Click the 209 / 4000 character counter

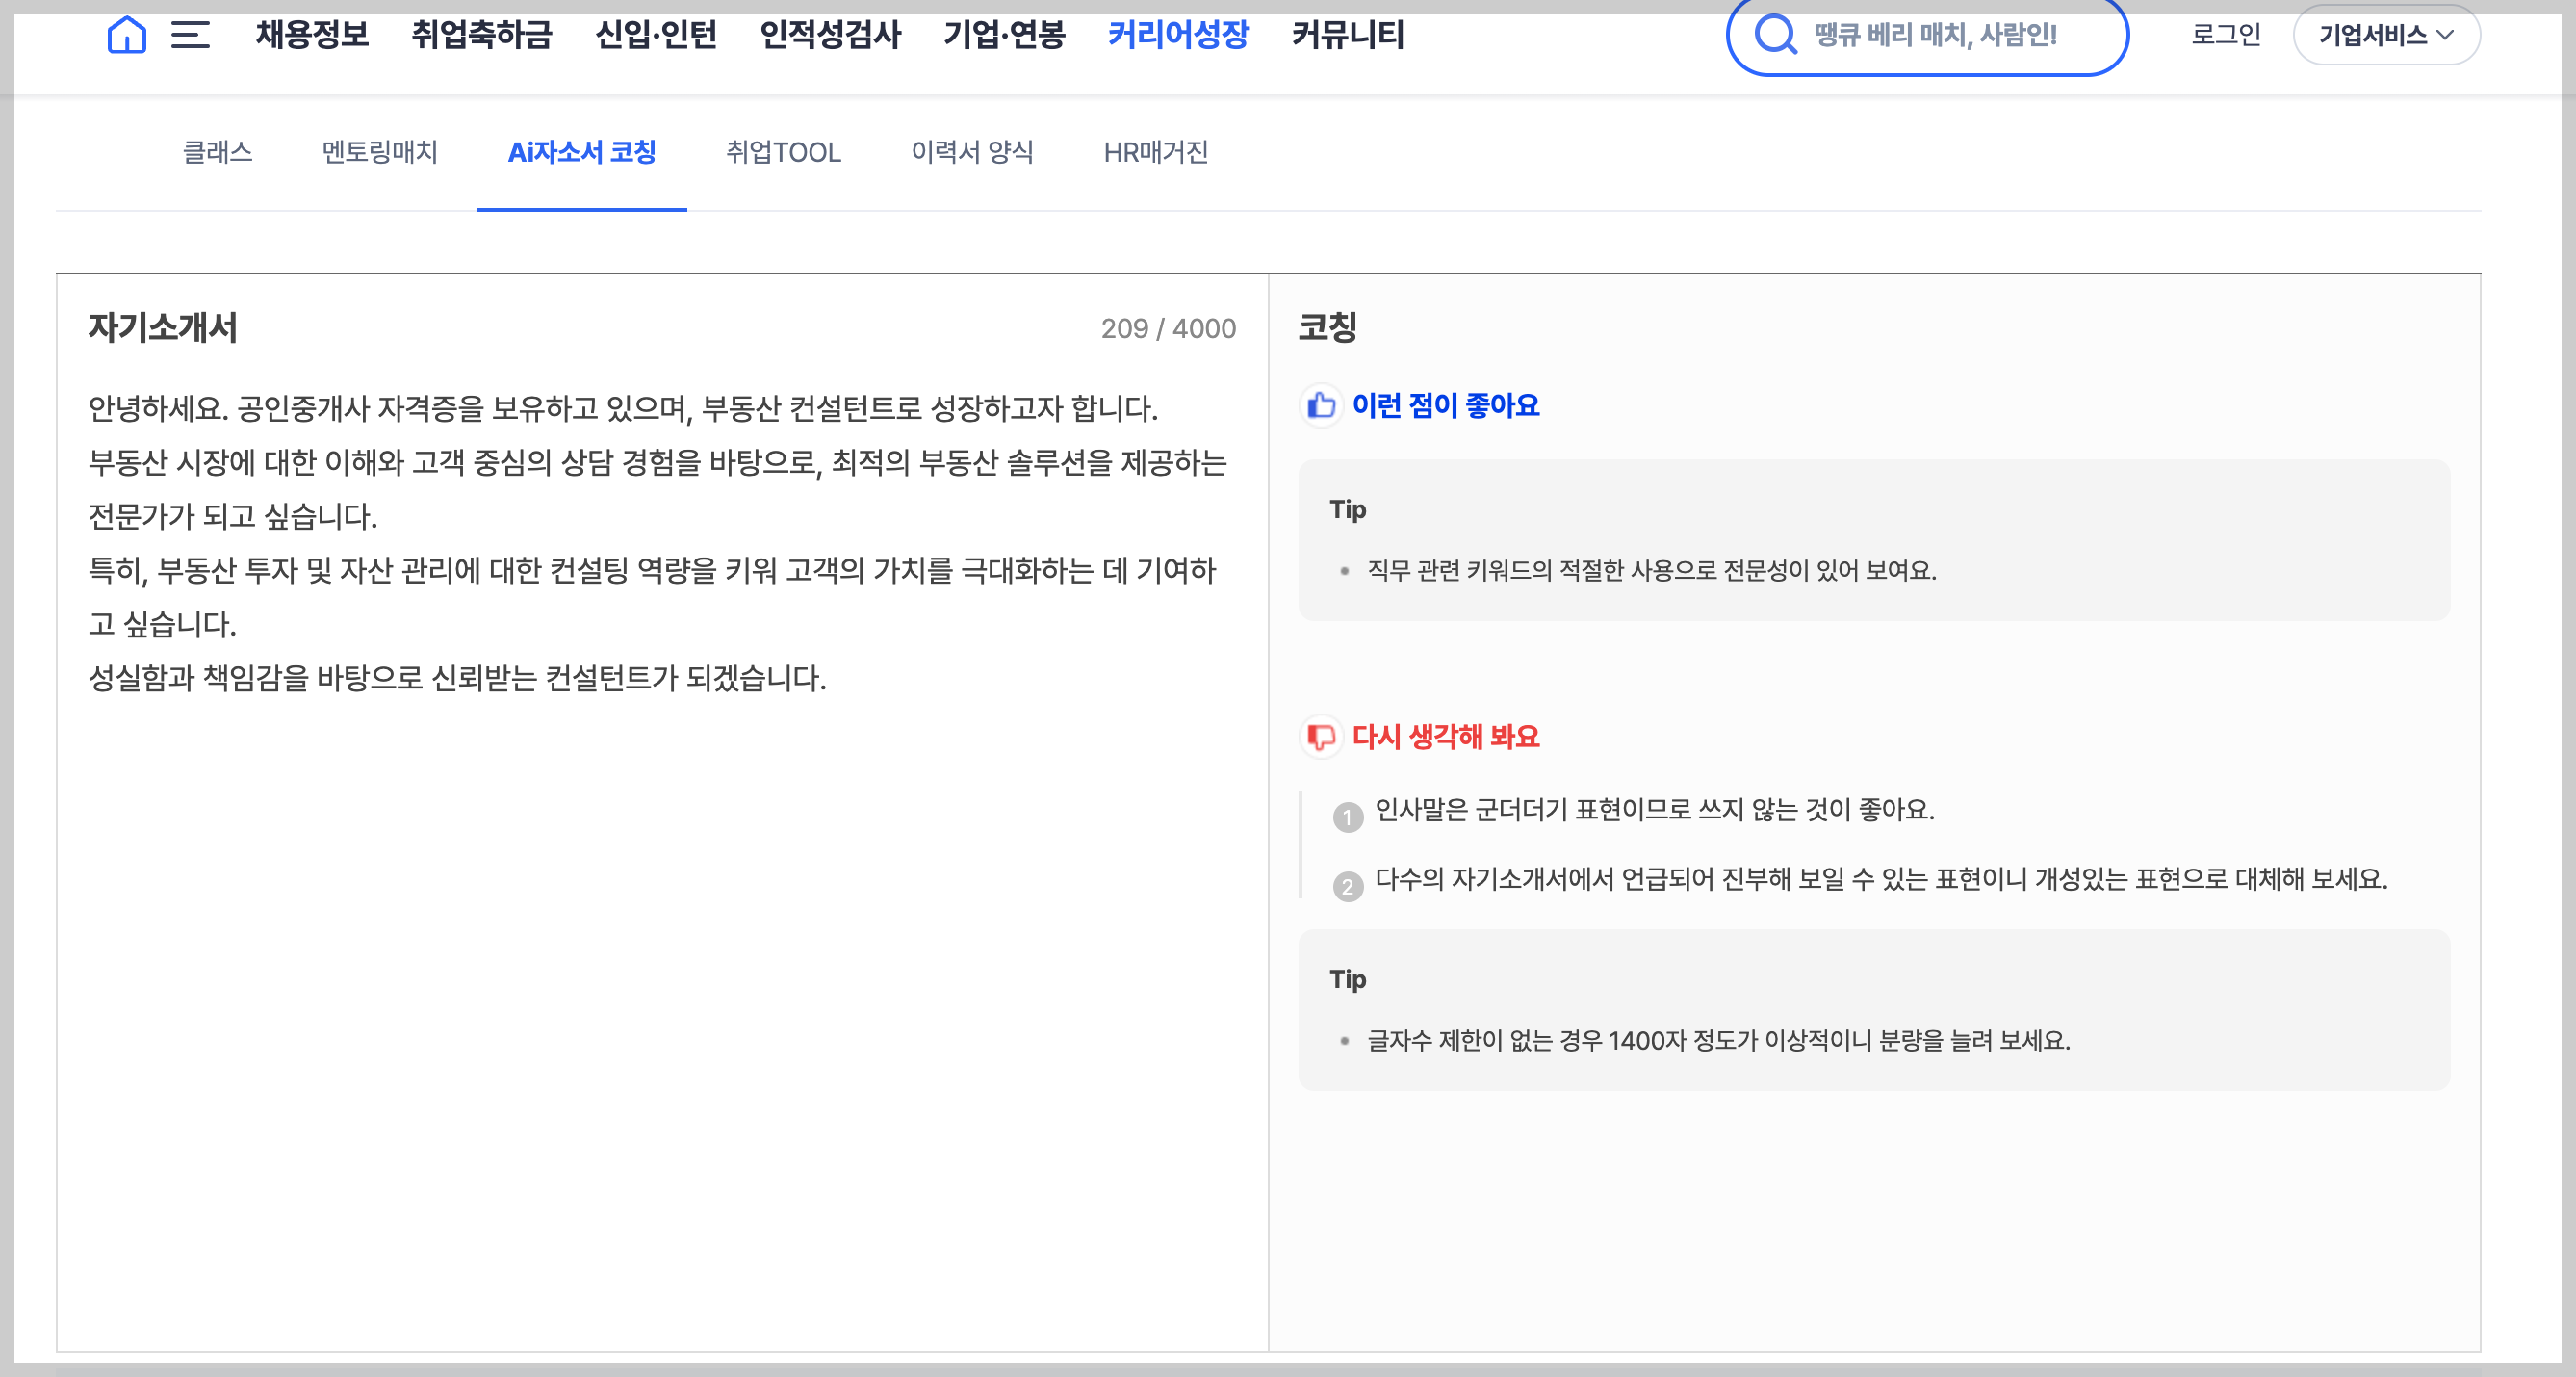tap(1168, 328)
